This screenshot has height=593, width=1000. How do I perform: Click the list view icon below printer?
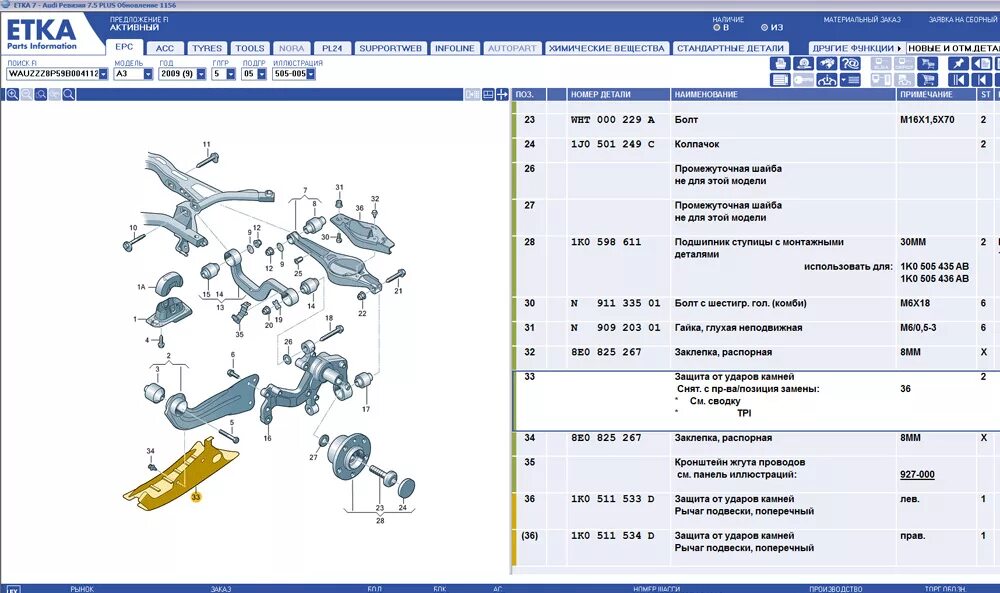pos(780,80)
